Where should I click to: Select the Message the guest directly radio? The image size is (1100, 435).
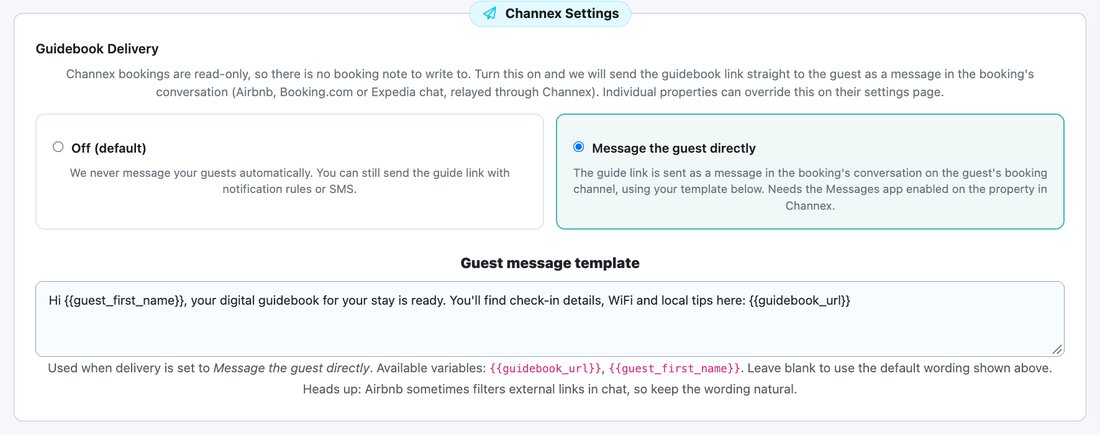click(578, 147)
